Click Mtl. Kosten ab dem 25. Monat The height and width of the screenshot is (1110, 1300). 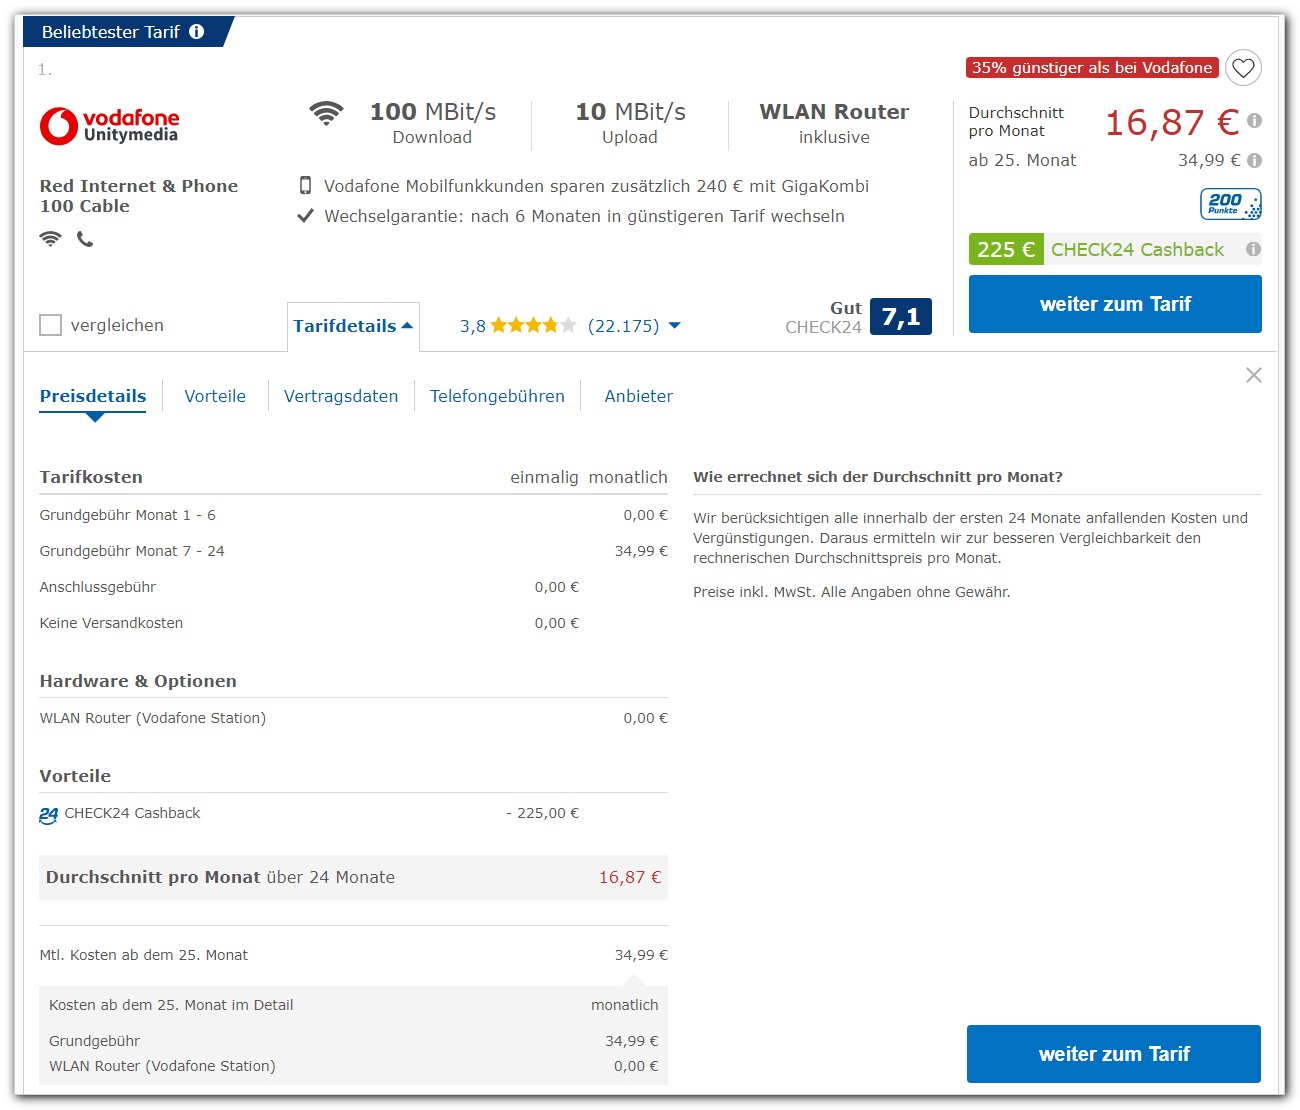pyautogui.click(x=144, y=955)
